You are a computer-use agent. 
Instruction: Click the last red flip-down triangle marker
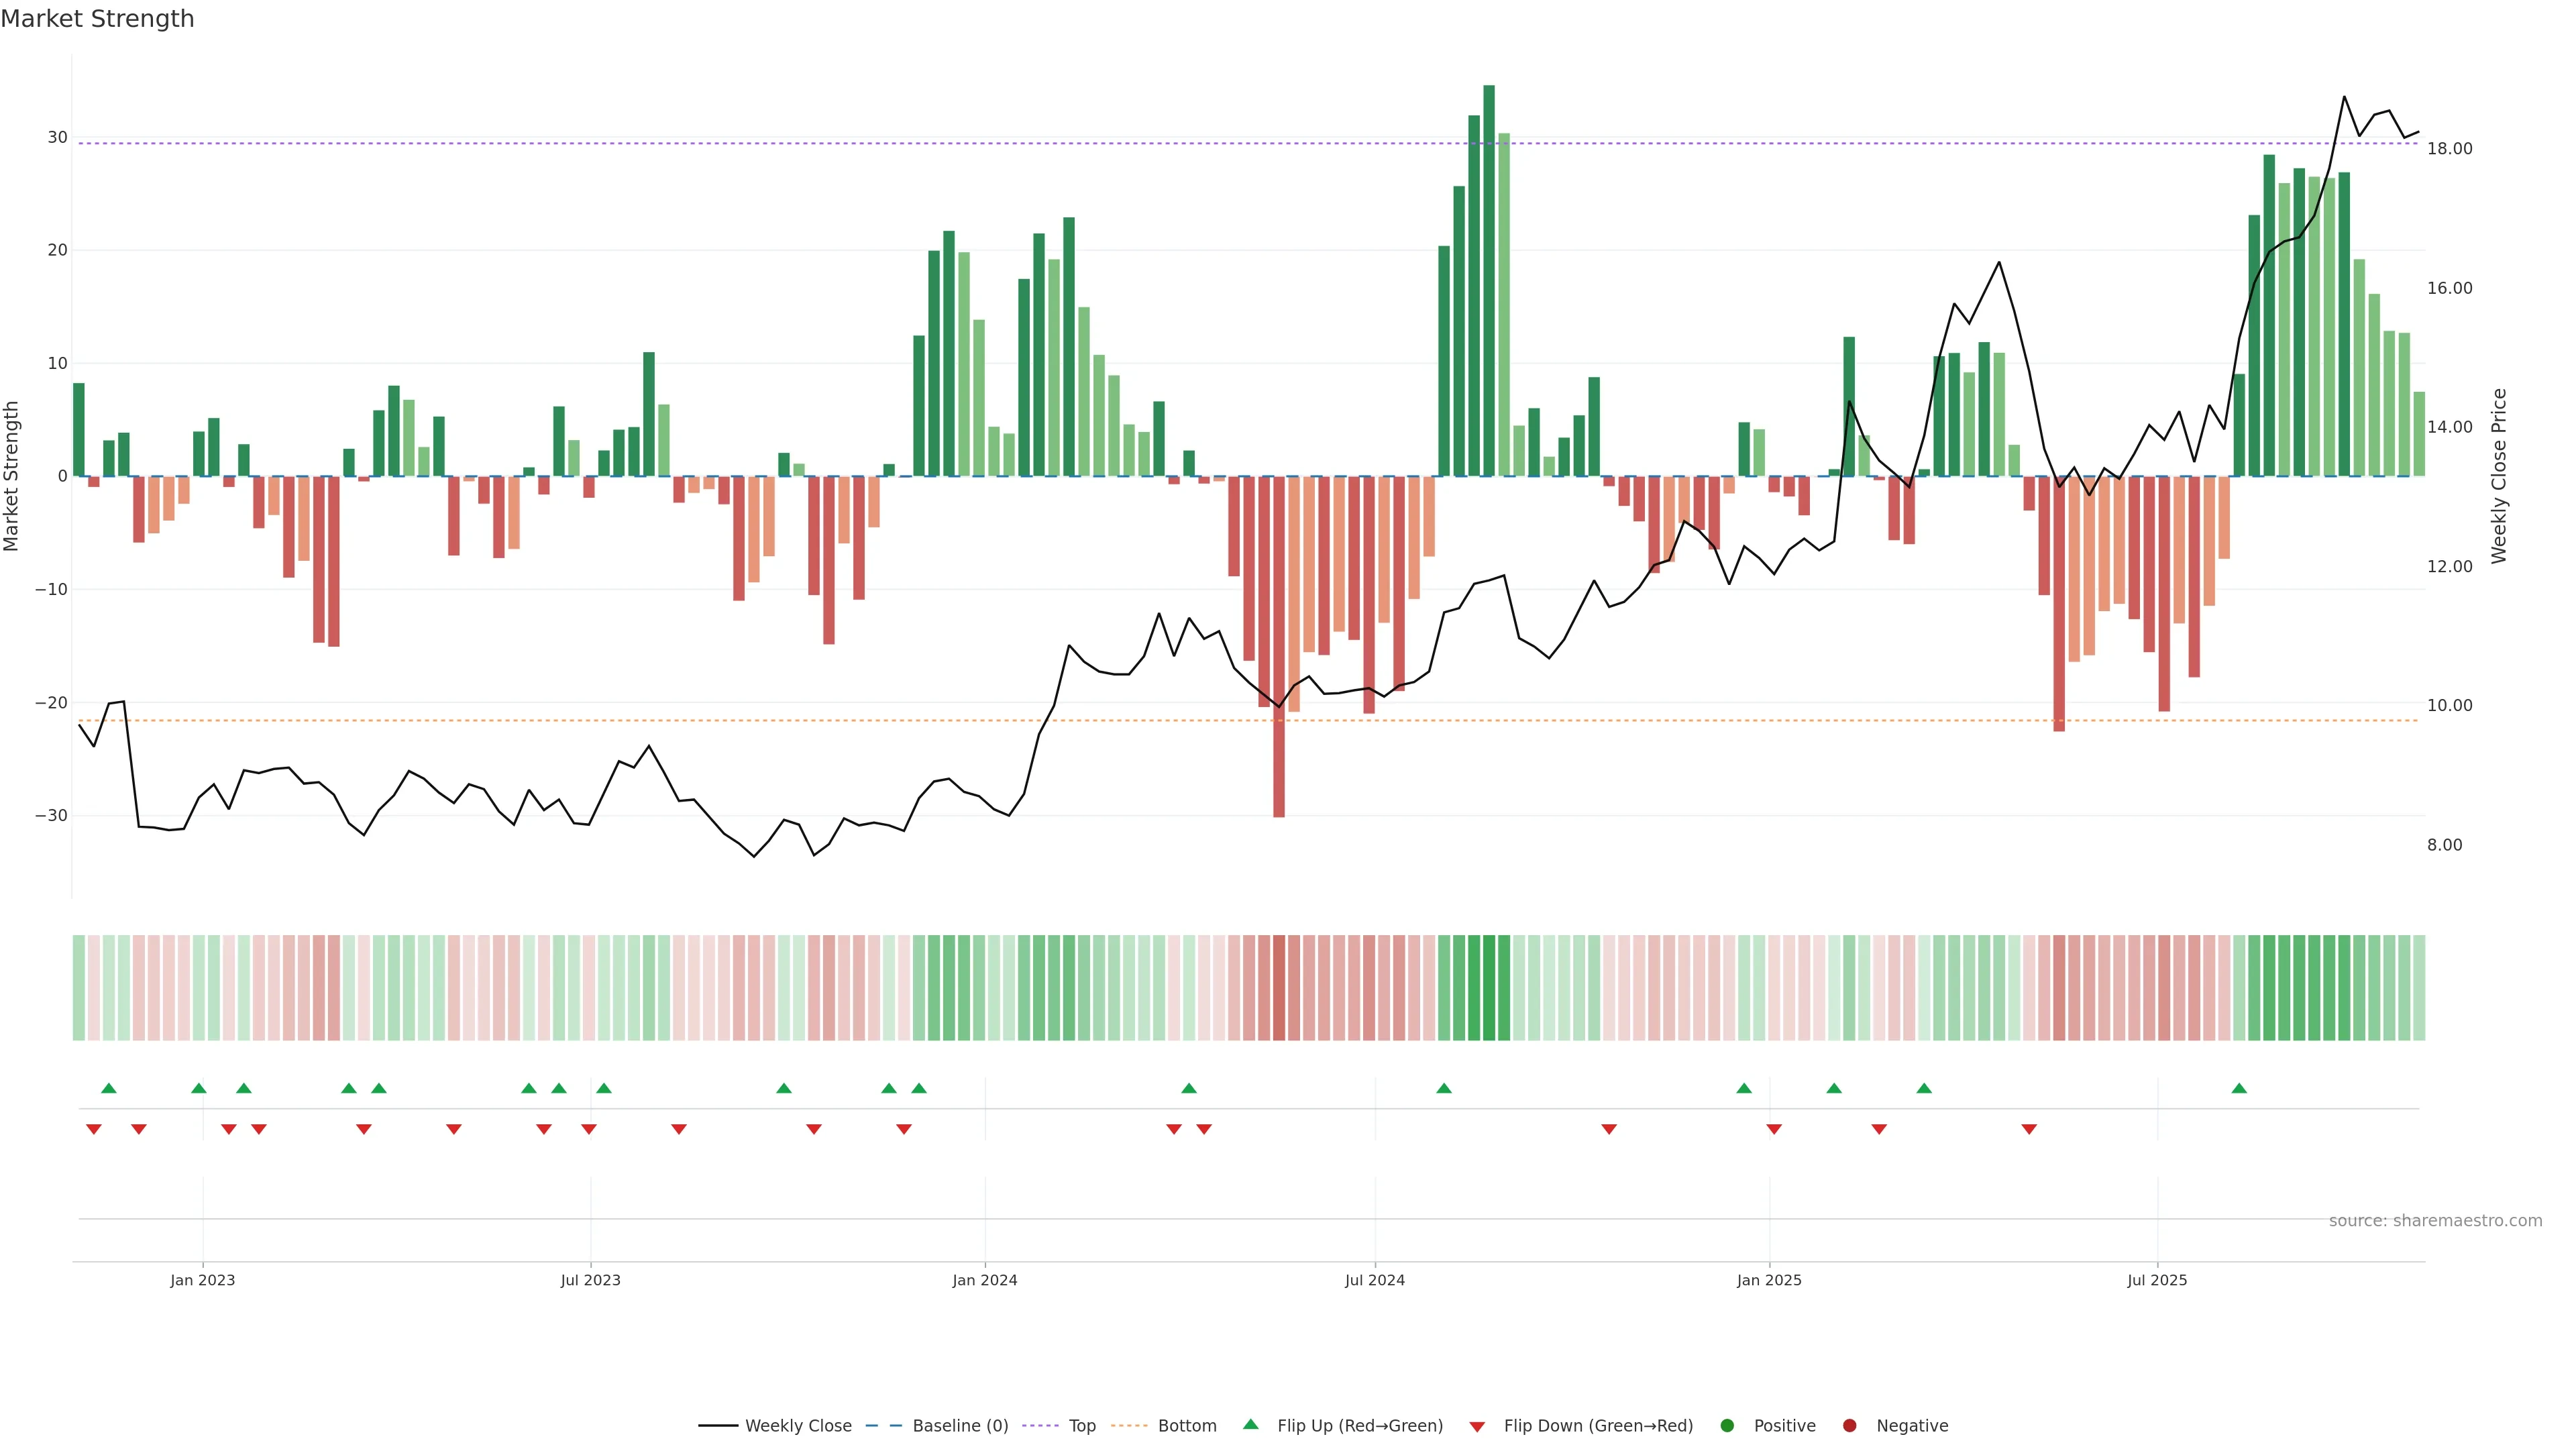2029,1129
